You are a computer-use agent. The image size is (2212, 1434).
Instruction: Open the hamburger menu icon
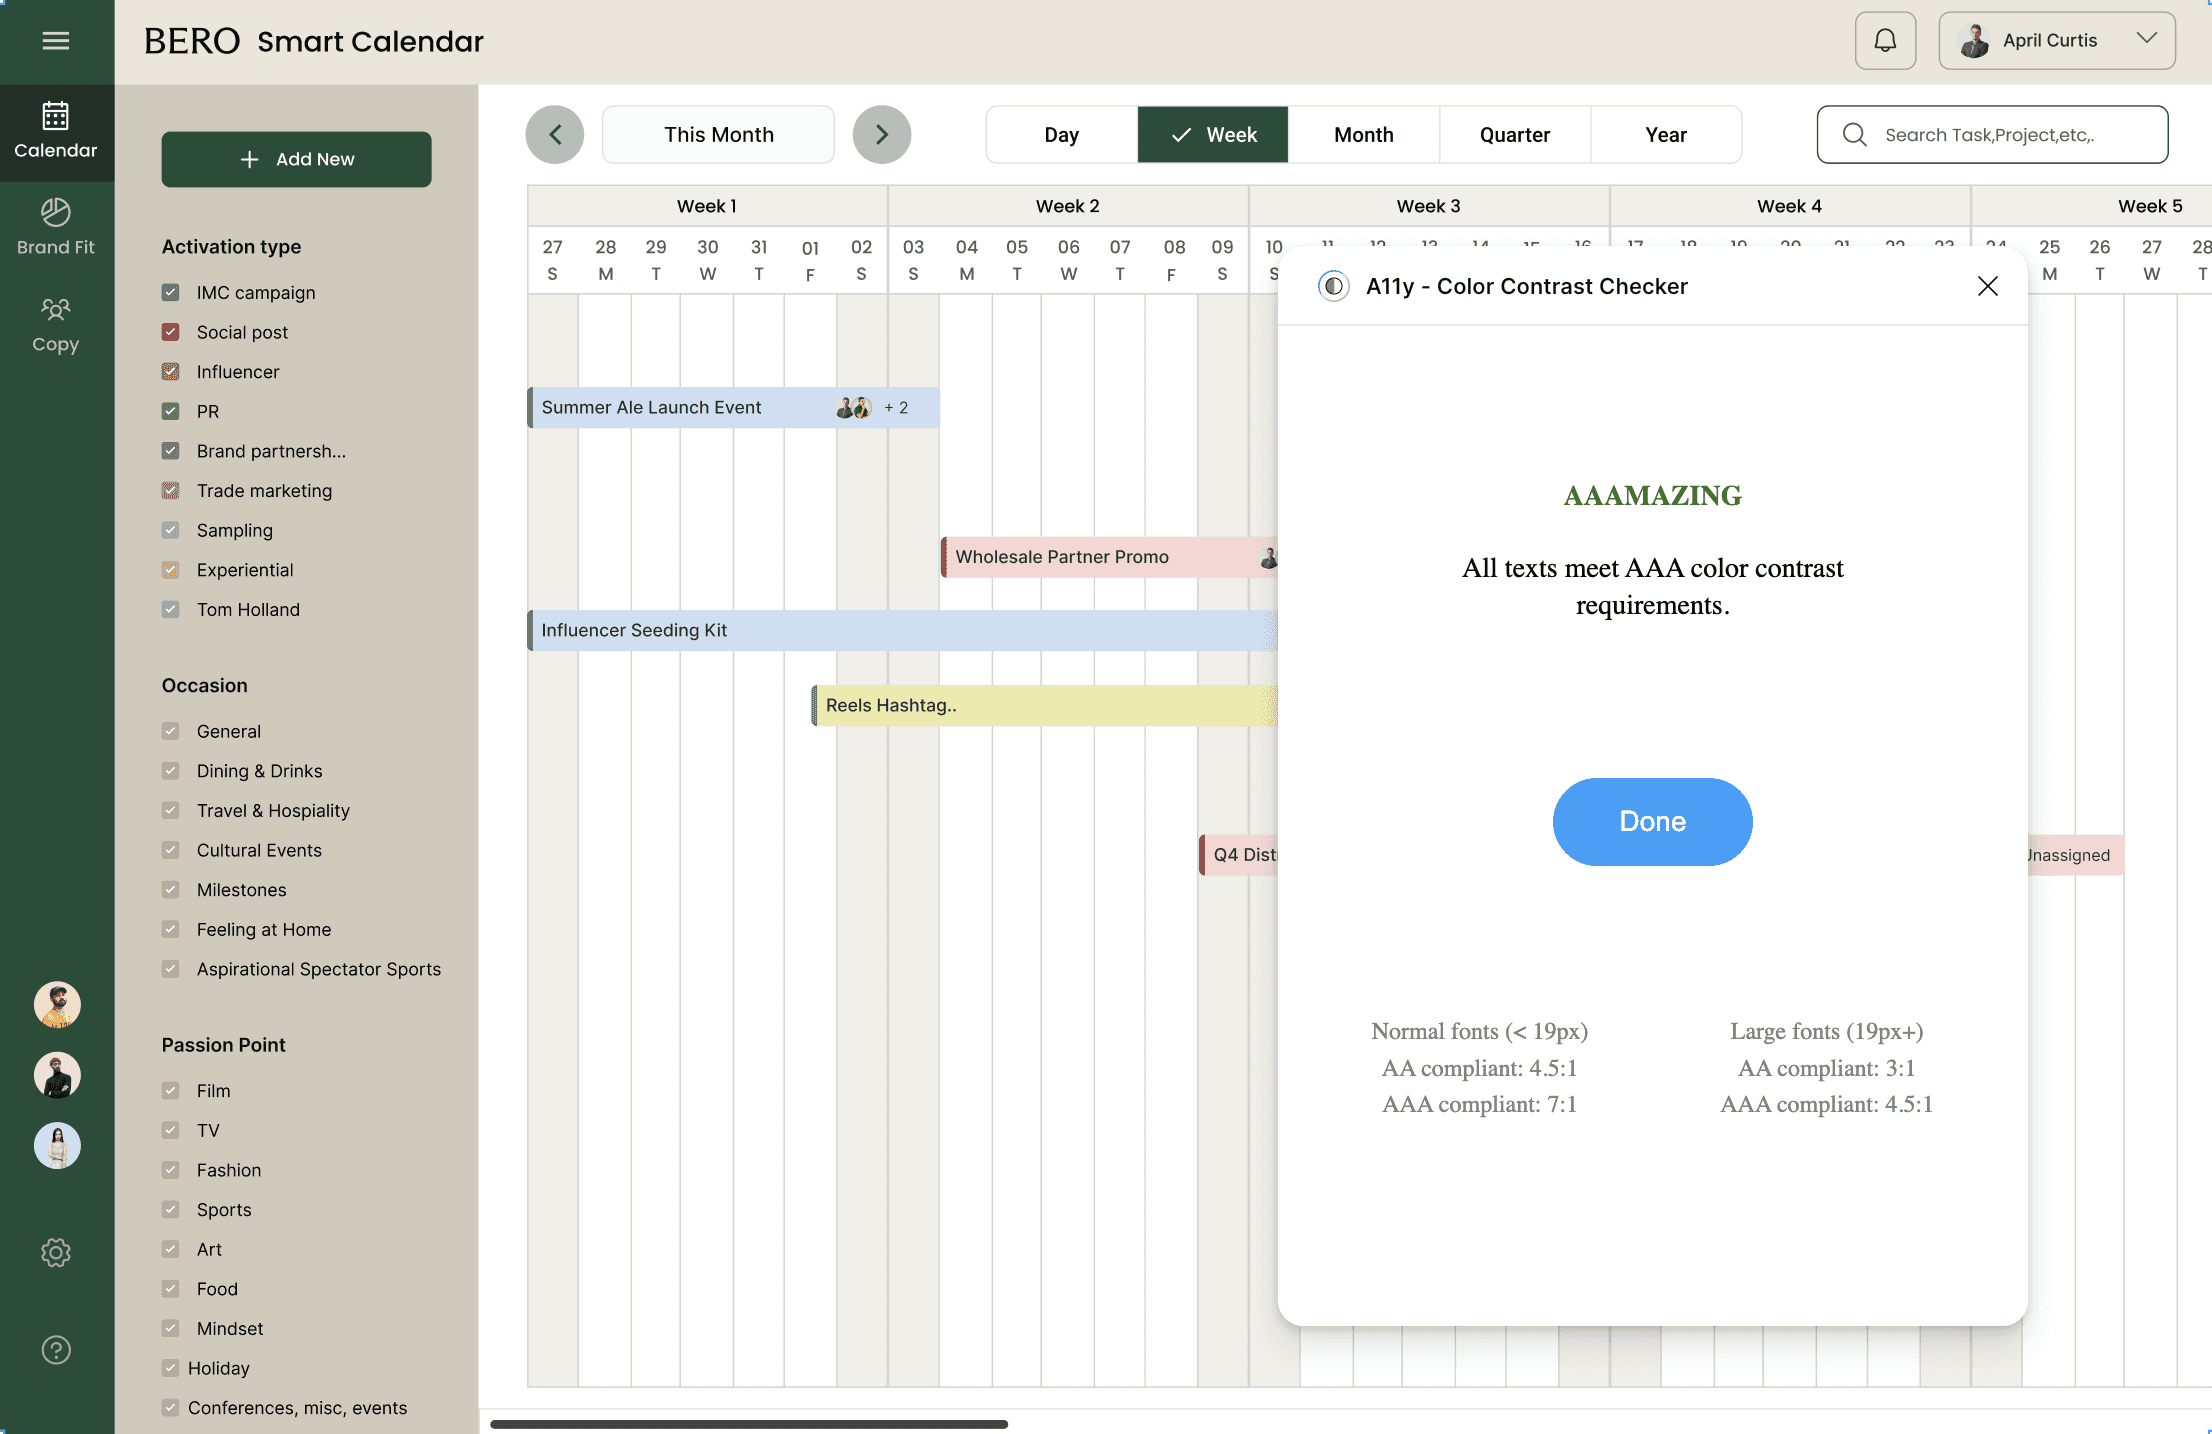coord(56,41)
